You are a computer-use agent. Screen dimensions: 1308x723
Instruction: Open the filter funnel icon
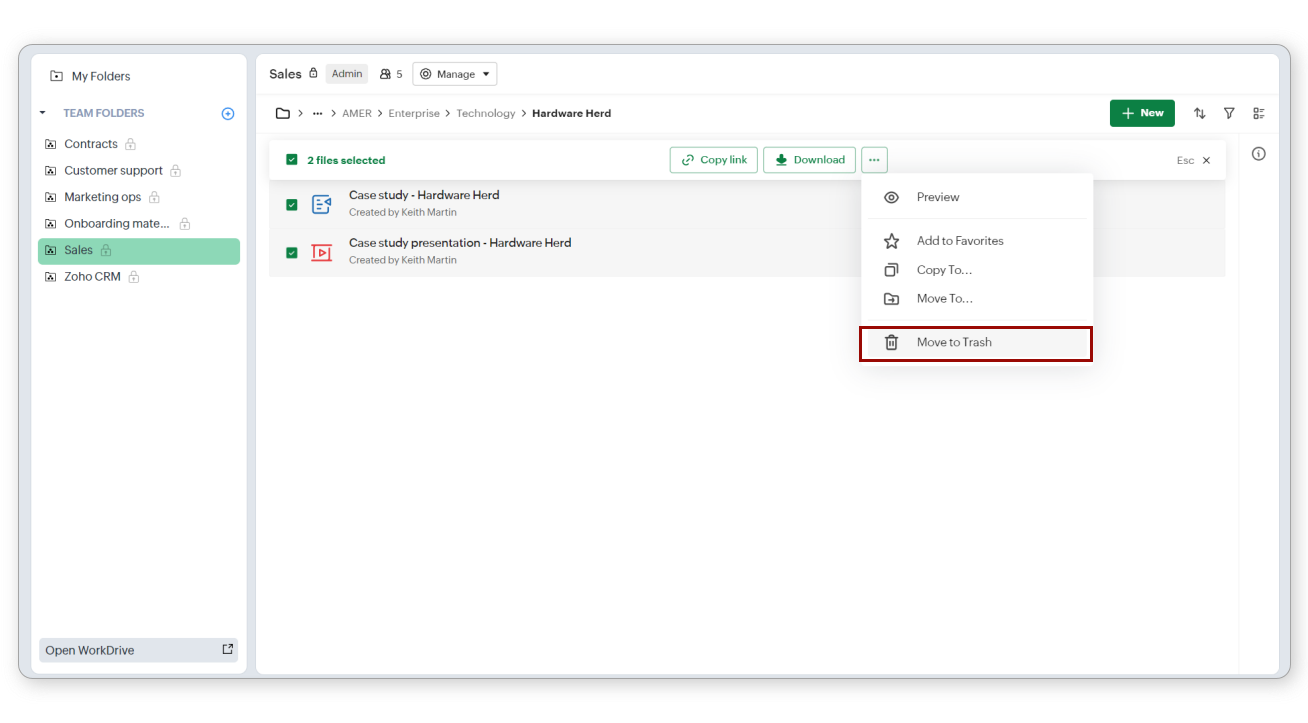pos(1229,114)
